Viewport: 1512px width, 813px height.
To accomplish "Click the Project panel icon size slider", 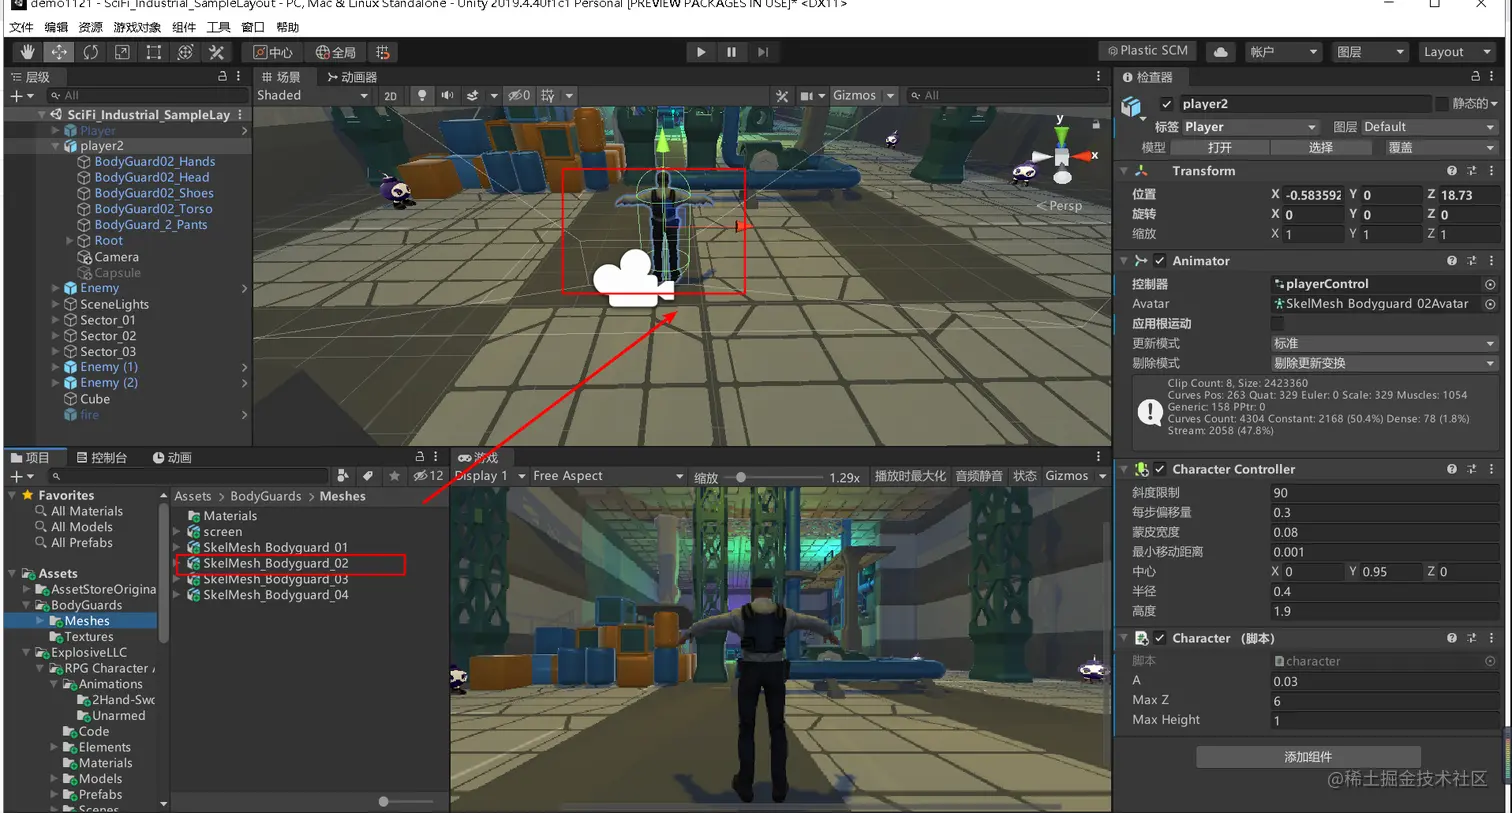I will [x=405, y=802].
